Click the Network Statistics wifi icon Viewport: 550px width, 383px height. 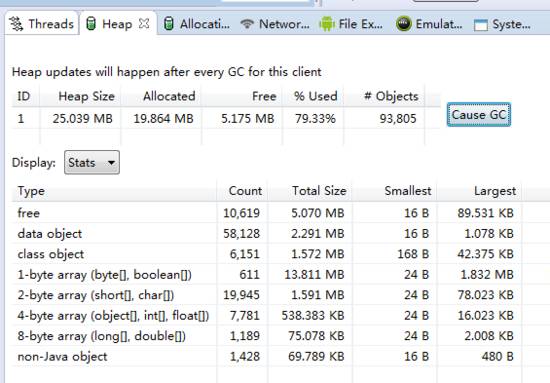click(247, 23)
